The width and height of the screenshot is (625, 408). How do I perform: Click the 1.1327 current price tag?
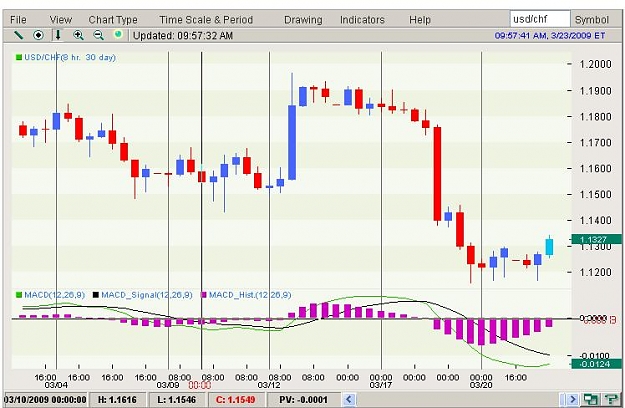596,239
